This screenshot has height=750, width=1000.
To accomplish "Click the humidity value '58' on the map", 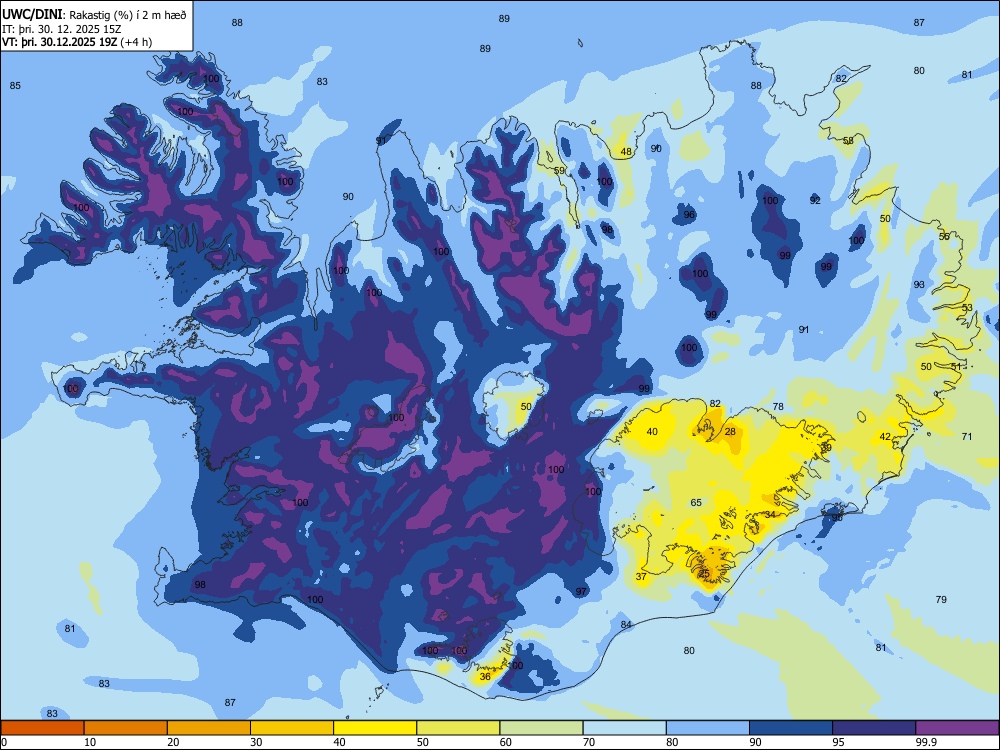I will click(848, 140).
